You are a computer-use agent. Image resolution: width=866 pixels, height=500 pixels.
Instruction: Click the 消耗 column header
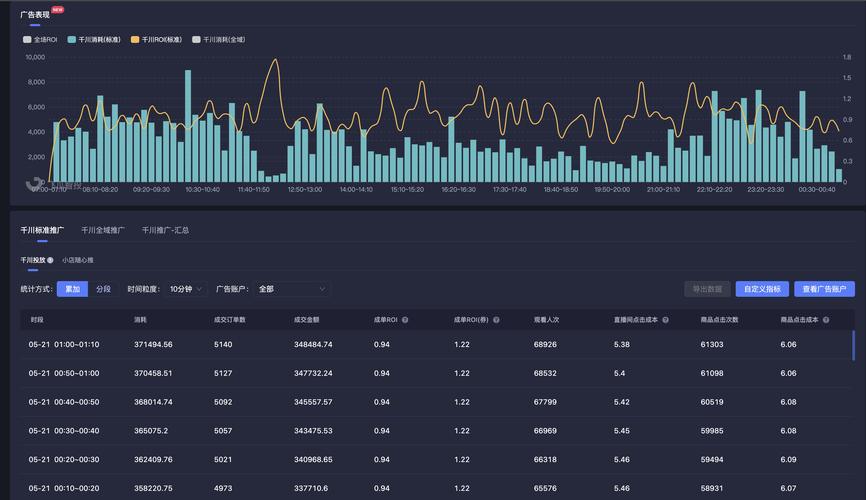pos(140,320)
